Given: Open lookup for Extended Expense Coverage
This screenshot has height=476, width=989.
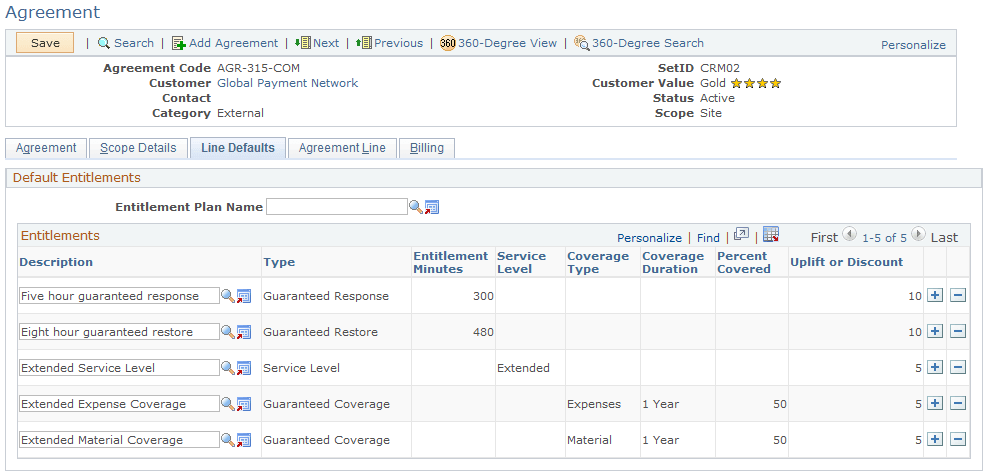Looking at the screenshot, I should 227,403.
